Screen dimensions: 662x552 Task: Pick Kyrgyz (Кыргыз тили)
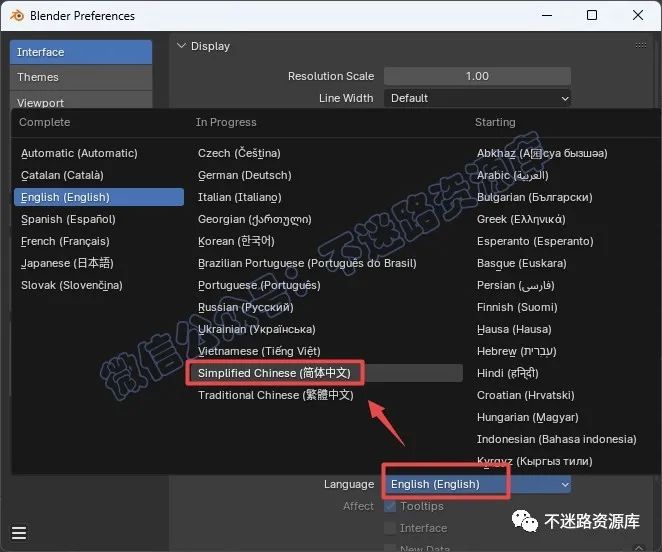tap(564, 461)
